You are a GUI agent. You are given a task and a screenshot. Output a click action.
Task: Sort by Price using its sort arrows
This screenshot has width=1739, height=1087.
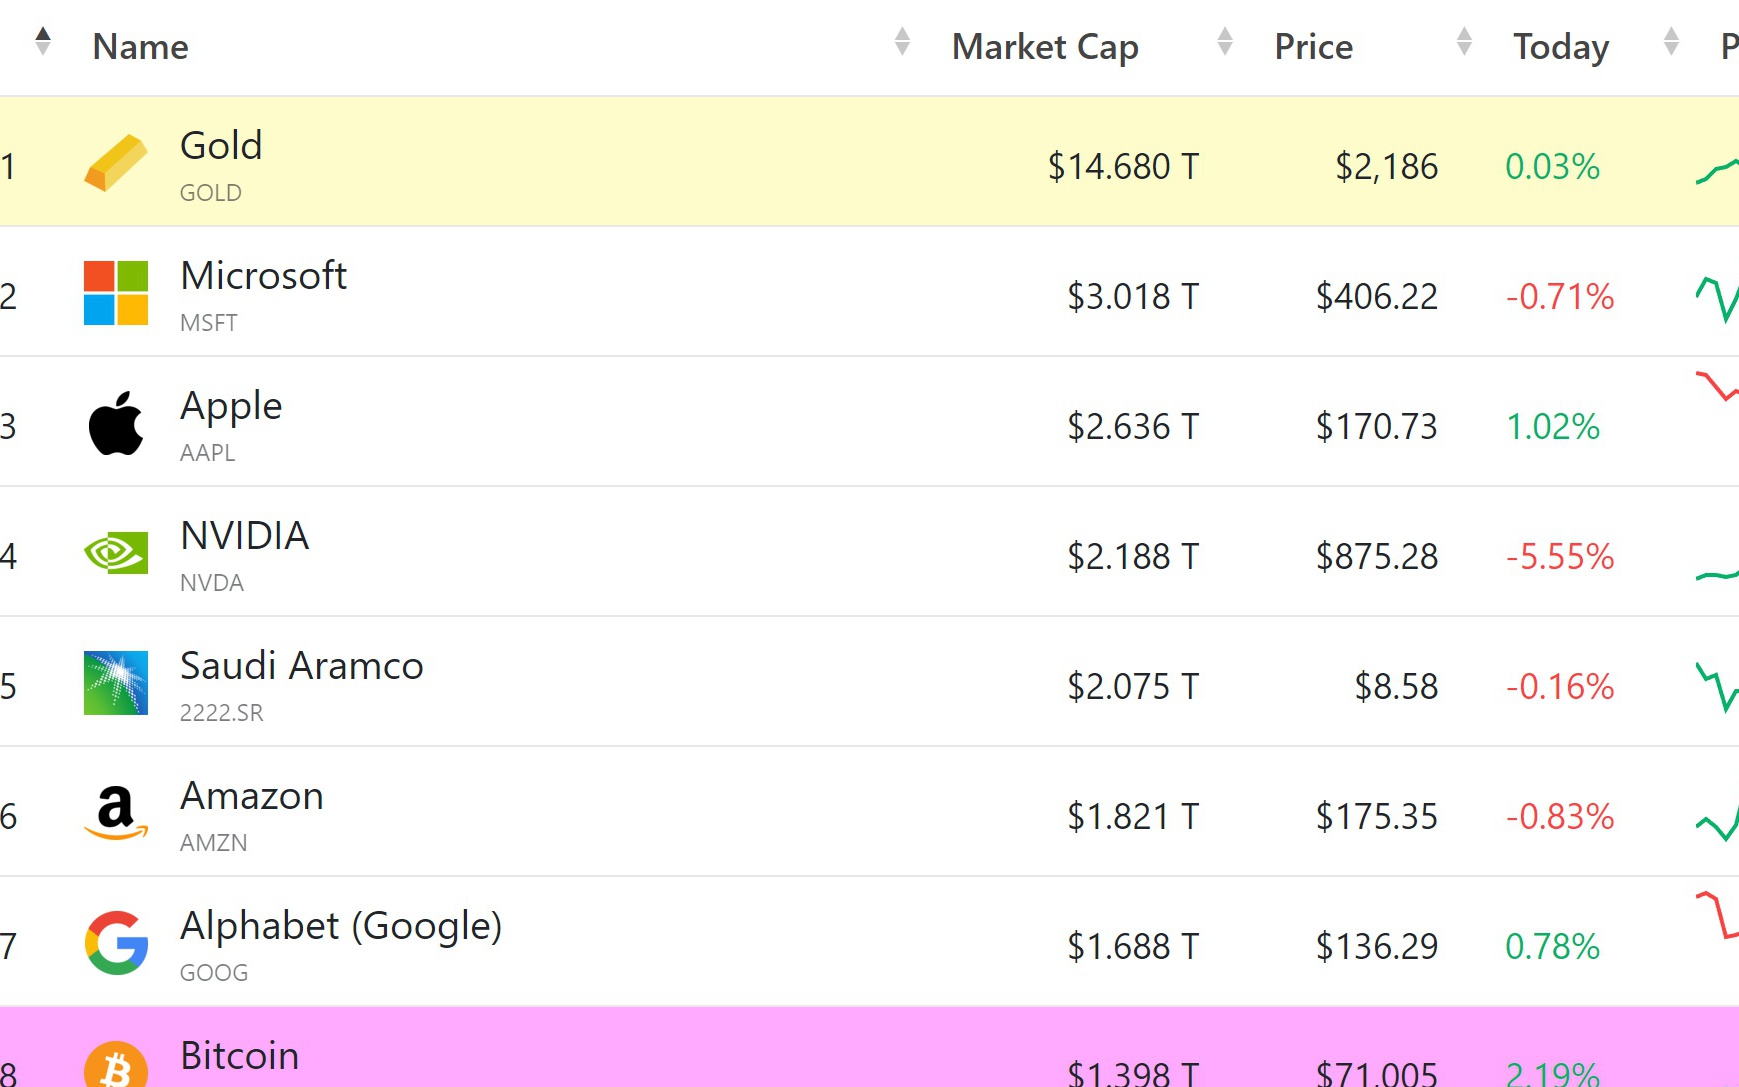1465,41
